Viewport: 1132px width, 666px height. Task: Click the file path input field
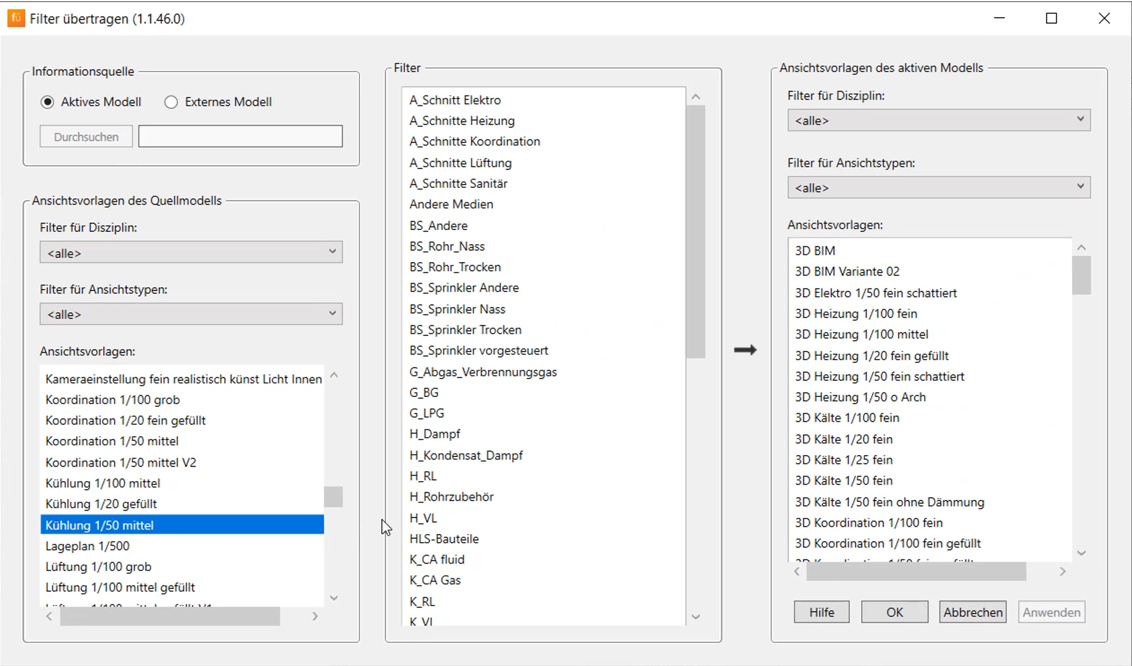point(240,136)
